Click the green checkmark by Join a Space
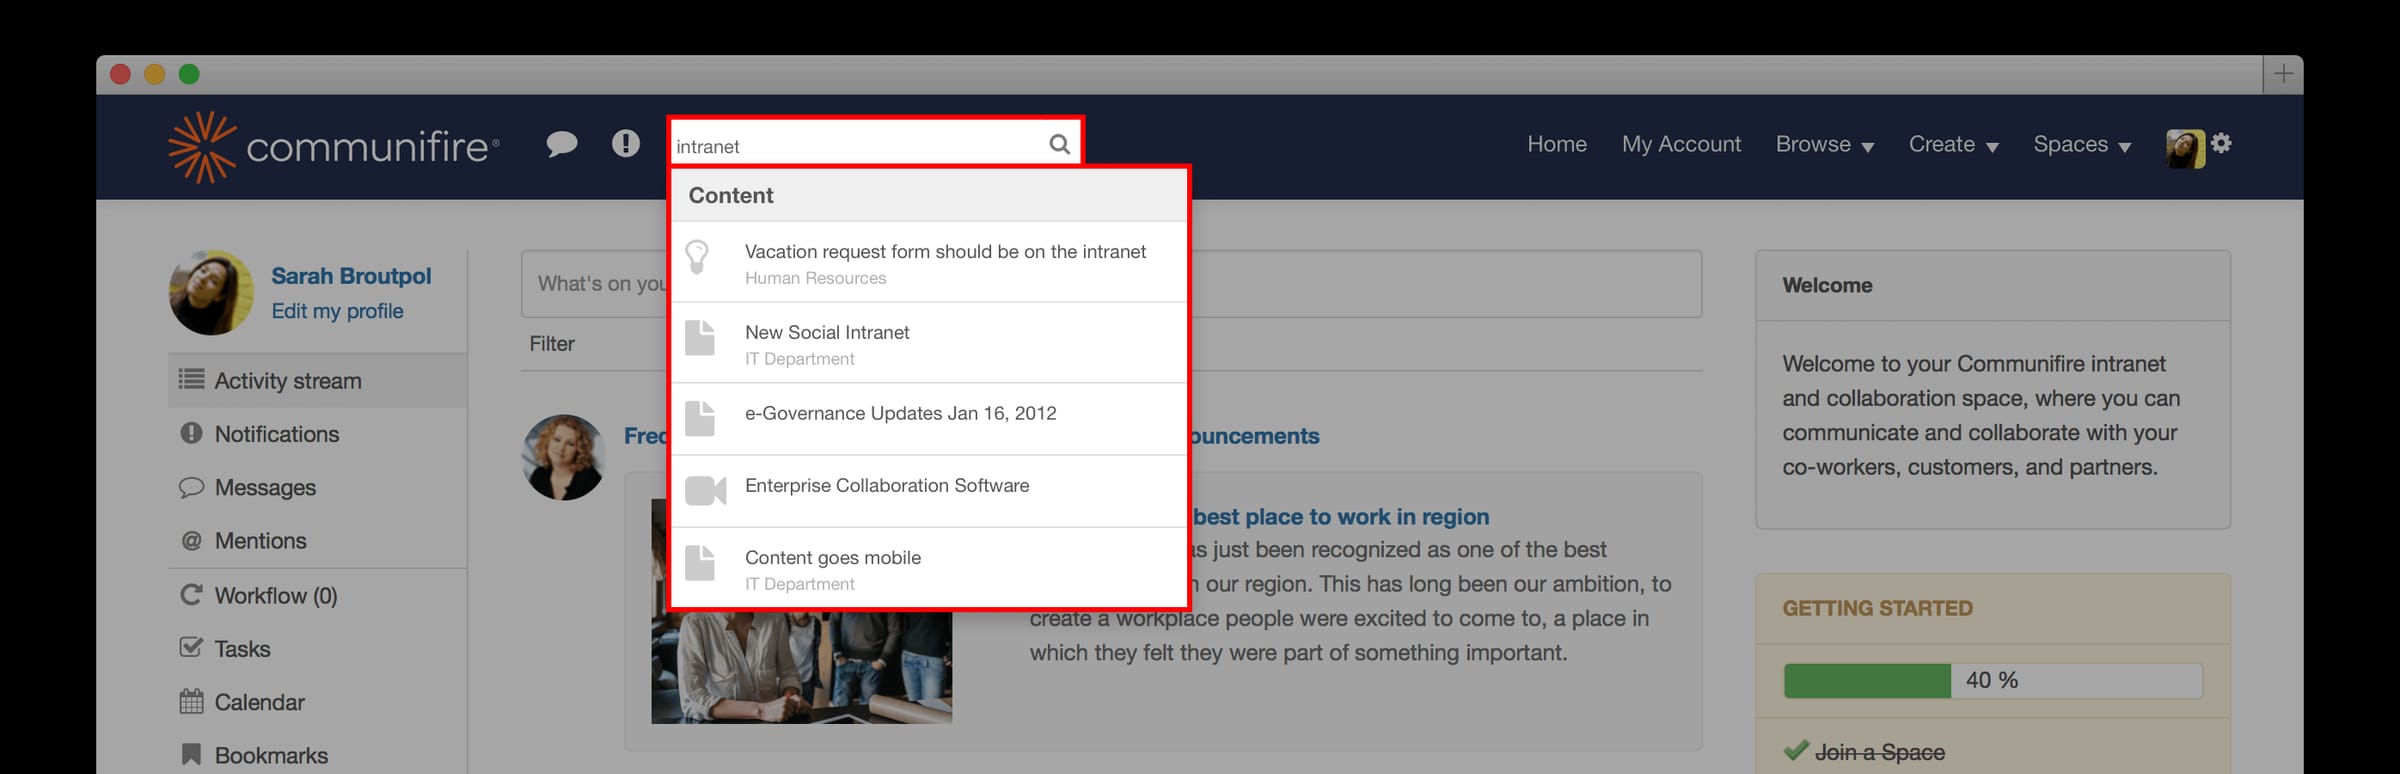This screenshot has height=774, width=2400. [1796, 750]
